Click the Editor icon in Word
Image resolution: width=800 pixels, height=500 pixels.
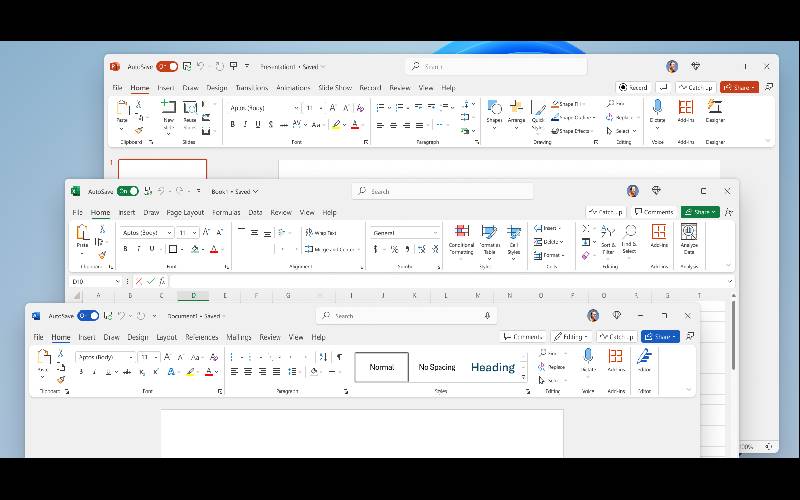644,358
